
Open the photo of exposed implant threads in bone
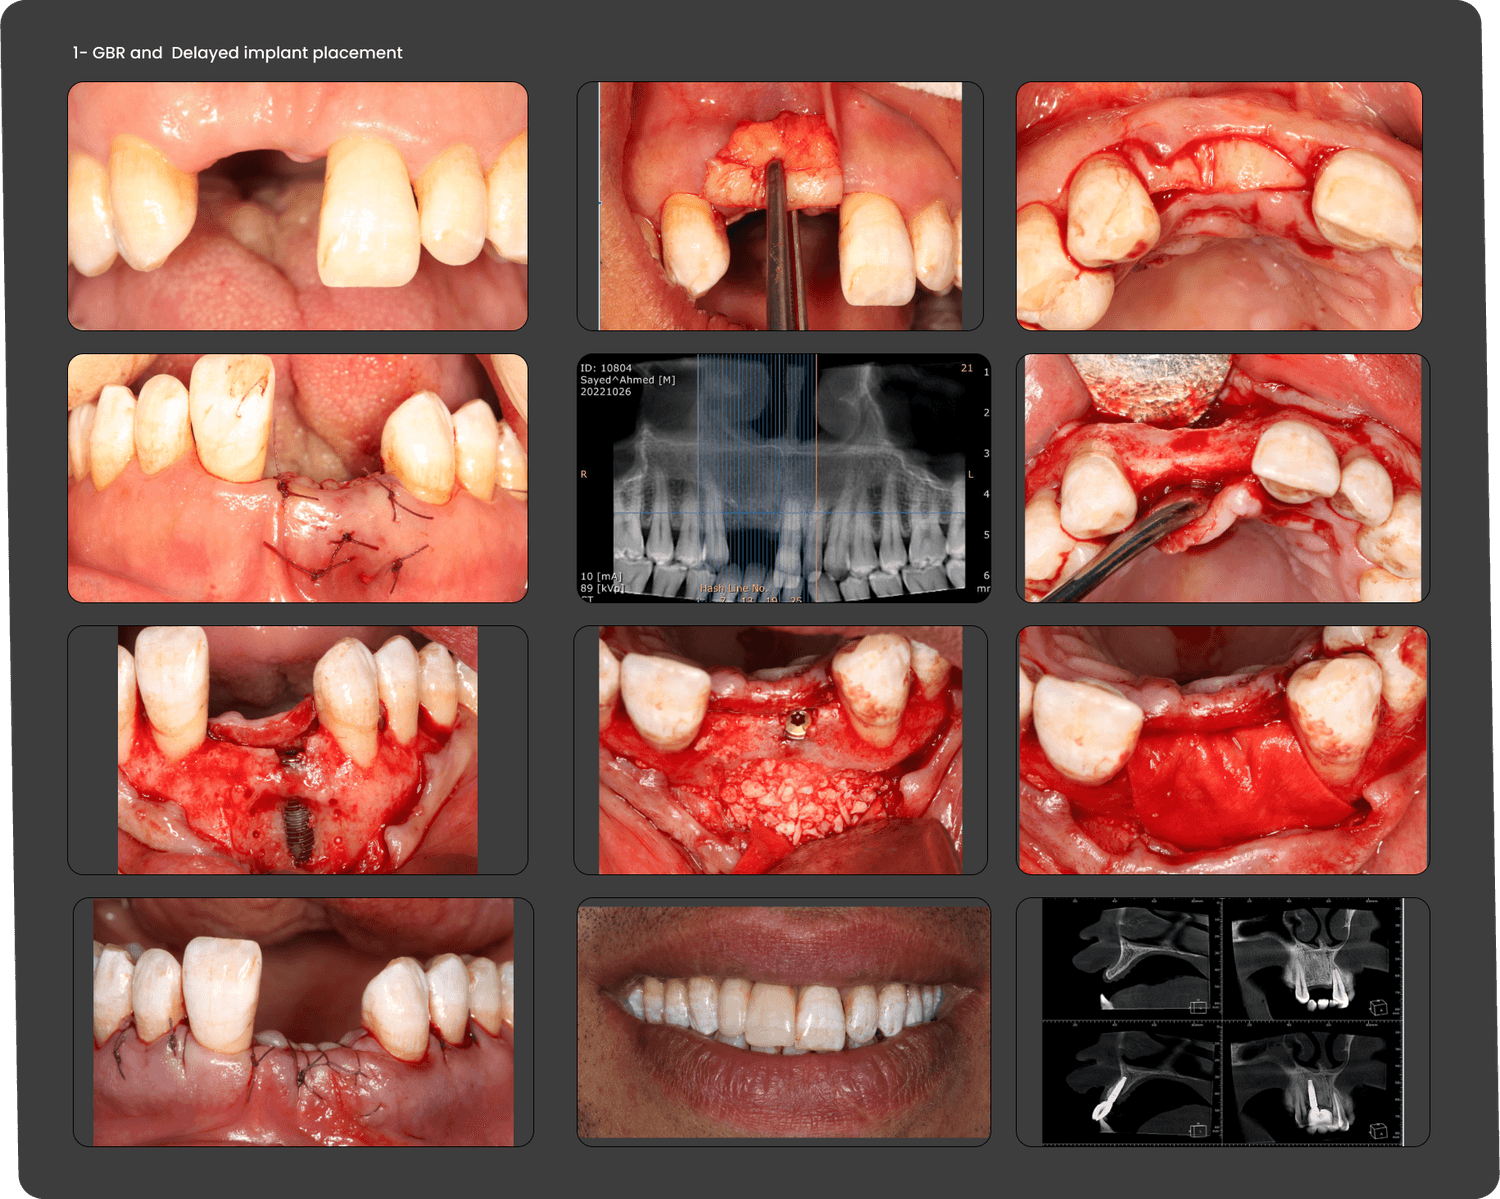pos(297,750)
